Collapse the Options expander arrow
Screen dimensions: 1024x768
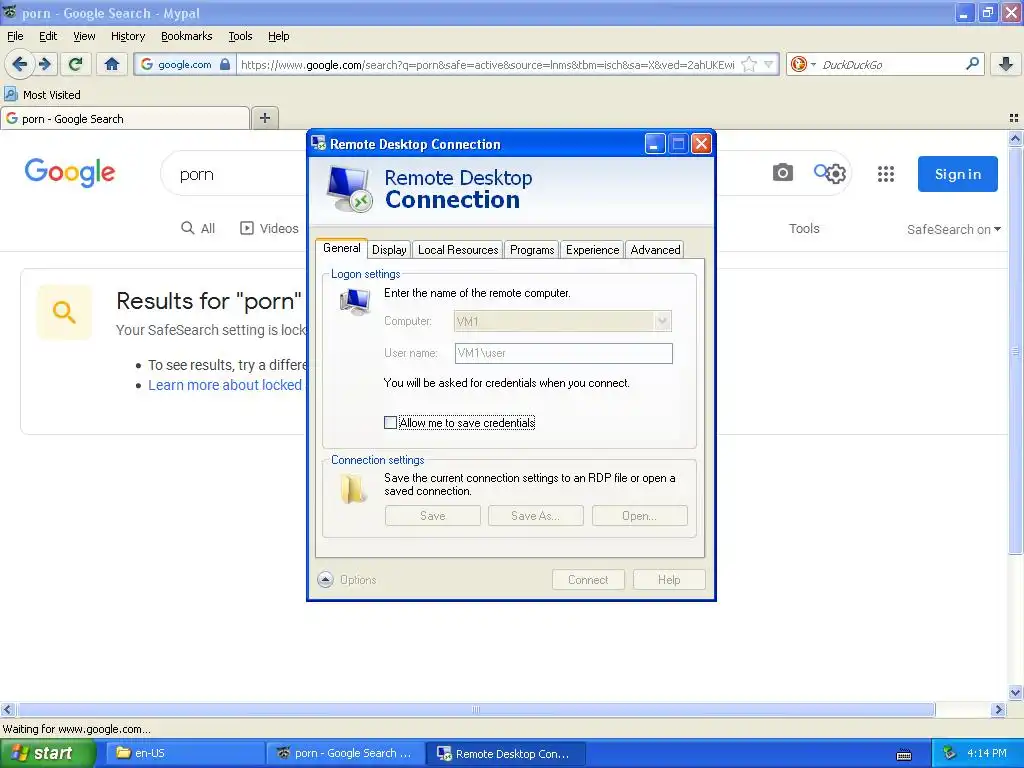325,579
